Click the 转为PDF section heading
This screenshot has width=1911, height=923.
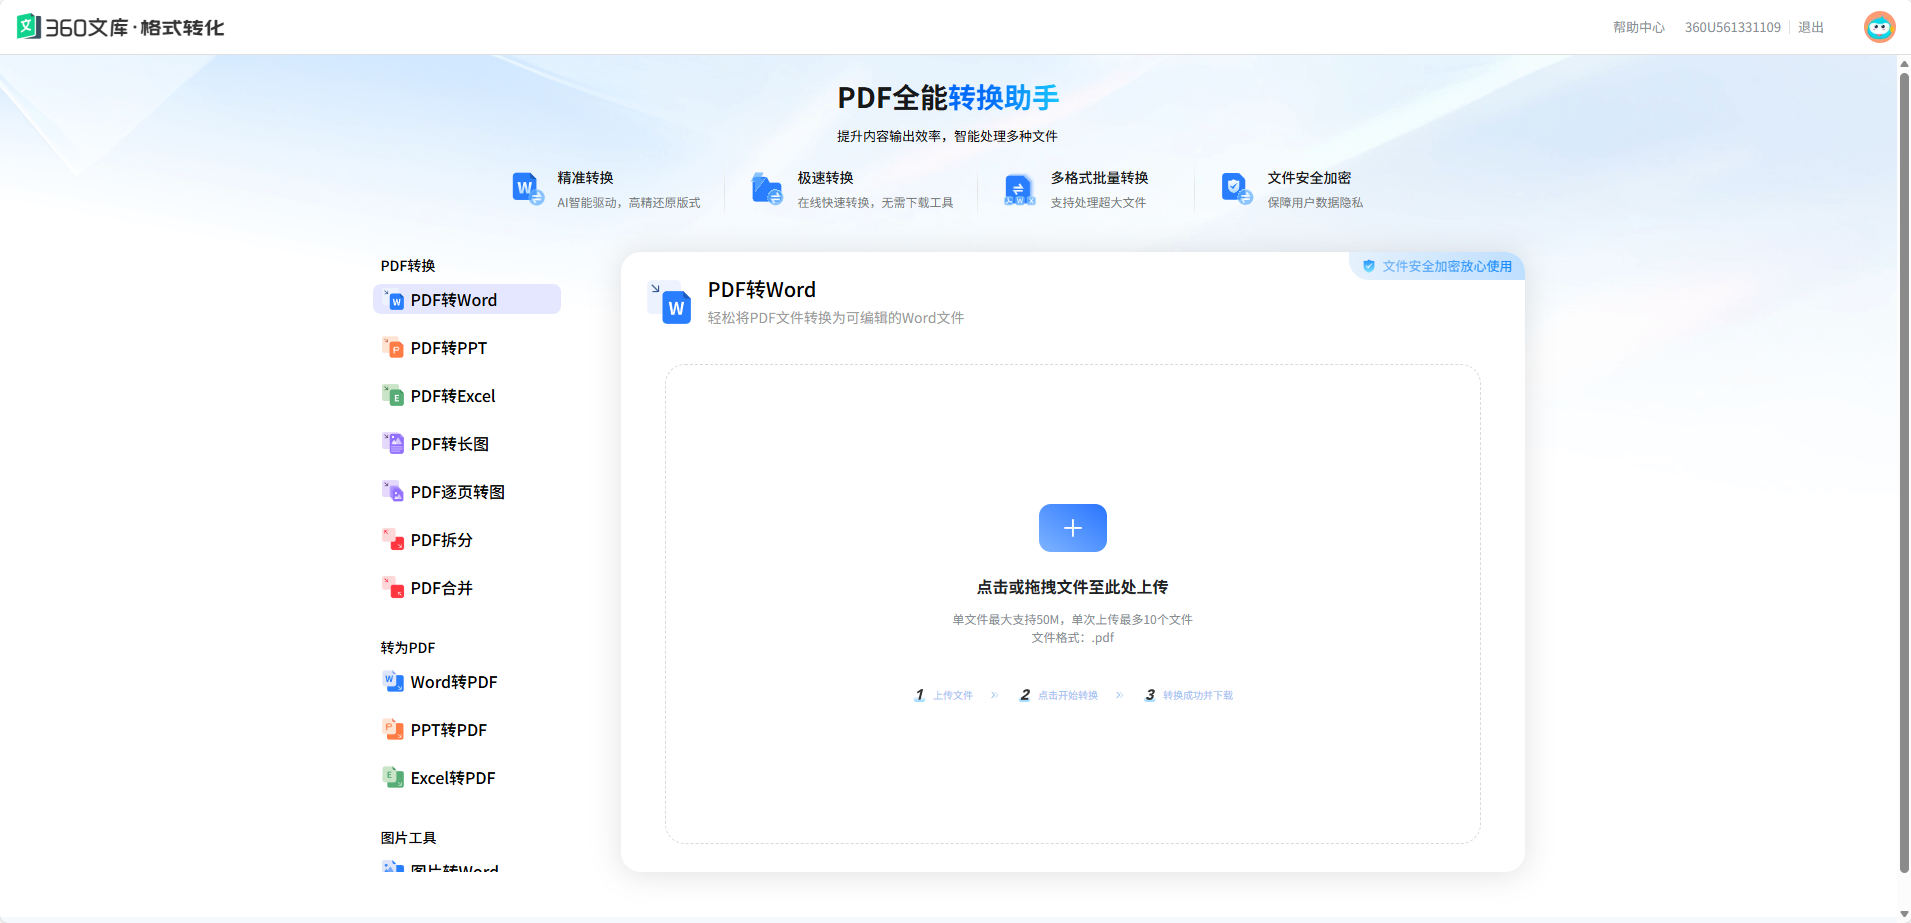click(x=408, y=648)
